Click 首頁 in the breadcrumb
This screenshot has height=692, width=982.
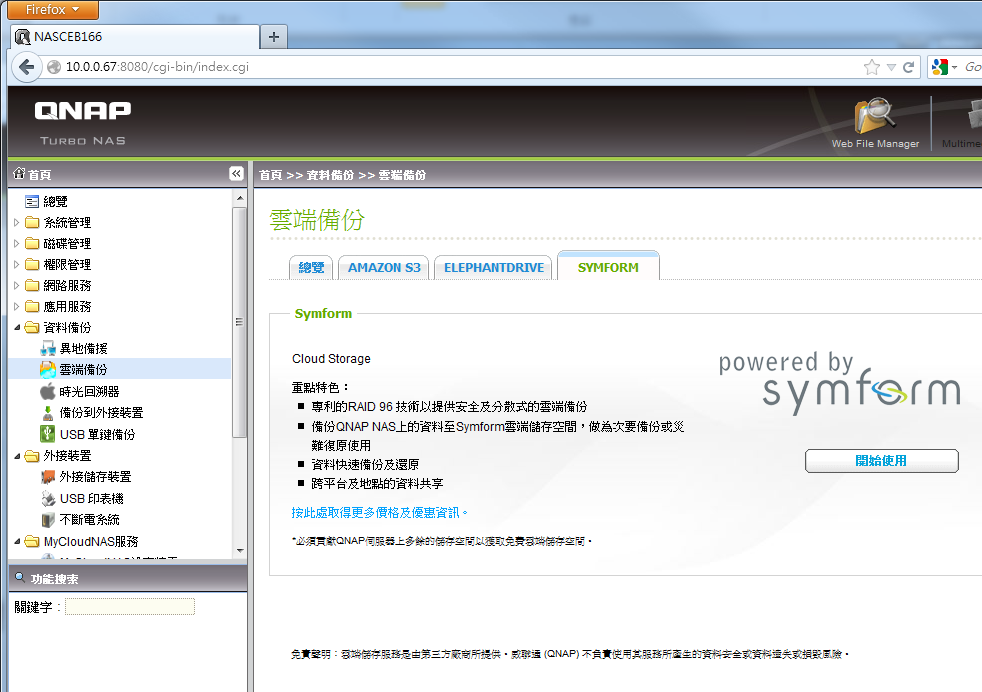271,175
